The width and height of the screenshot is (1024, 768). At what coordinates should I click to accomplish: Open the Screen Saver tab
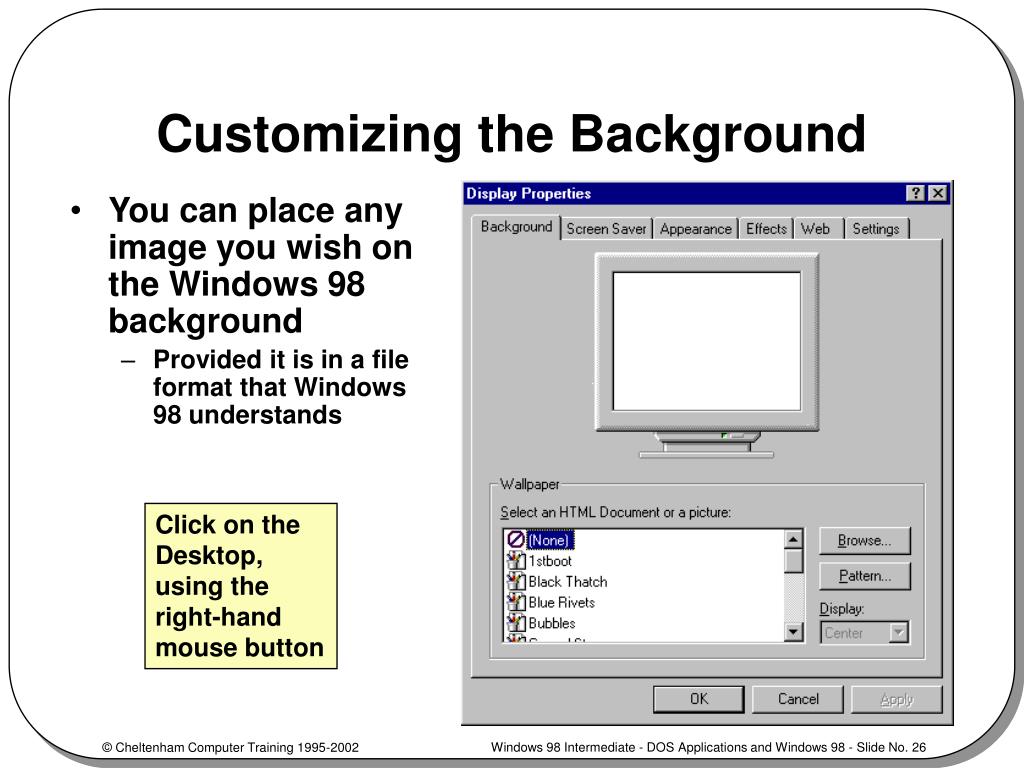(606, 229)
